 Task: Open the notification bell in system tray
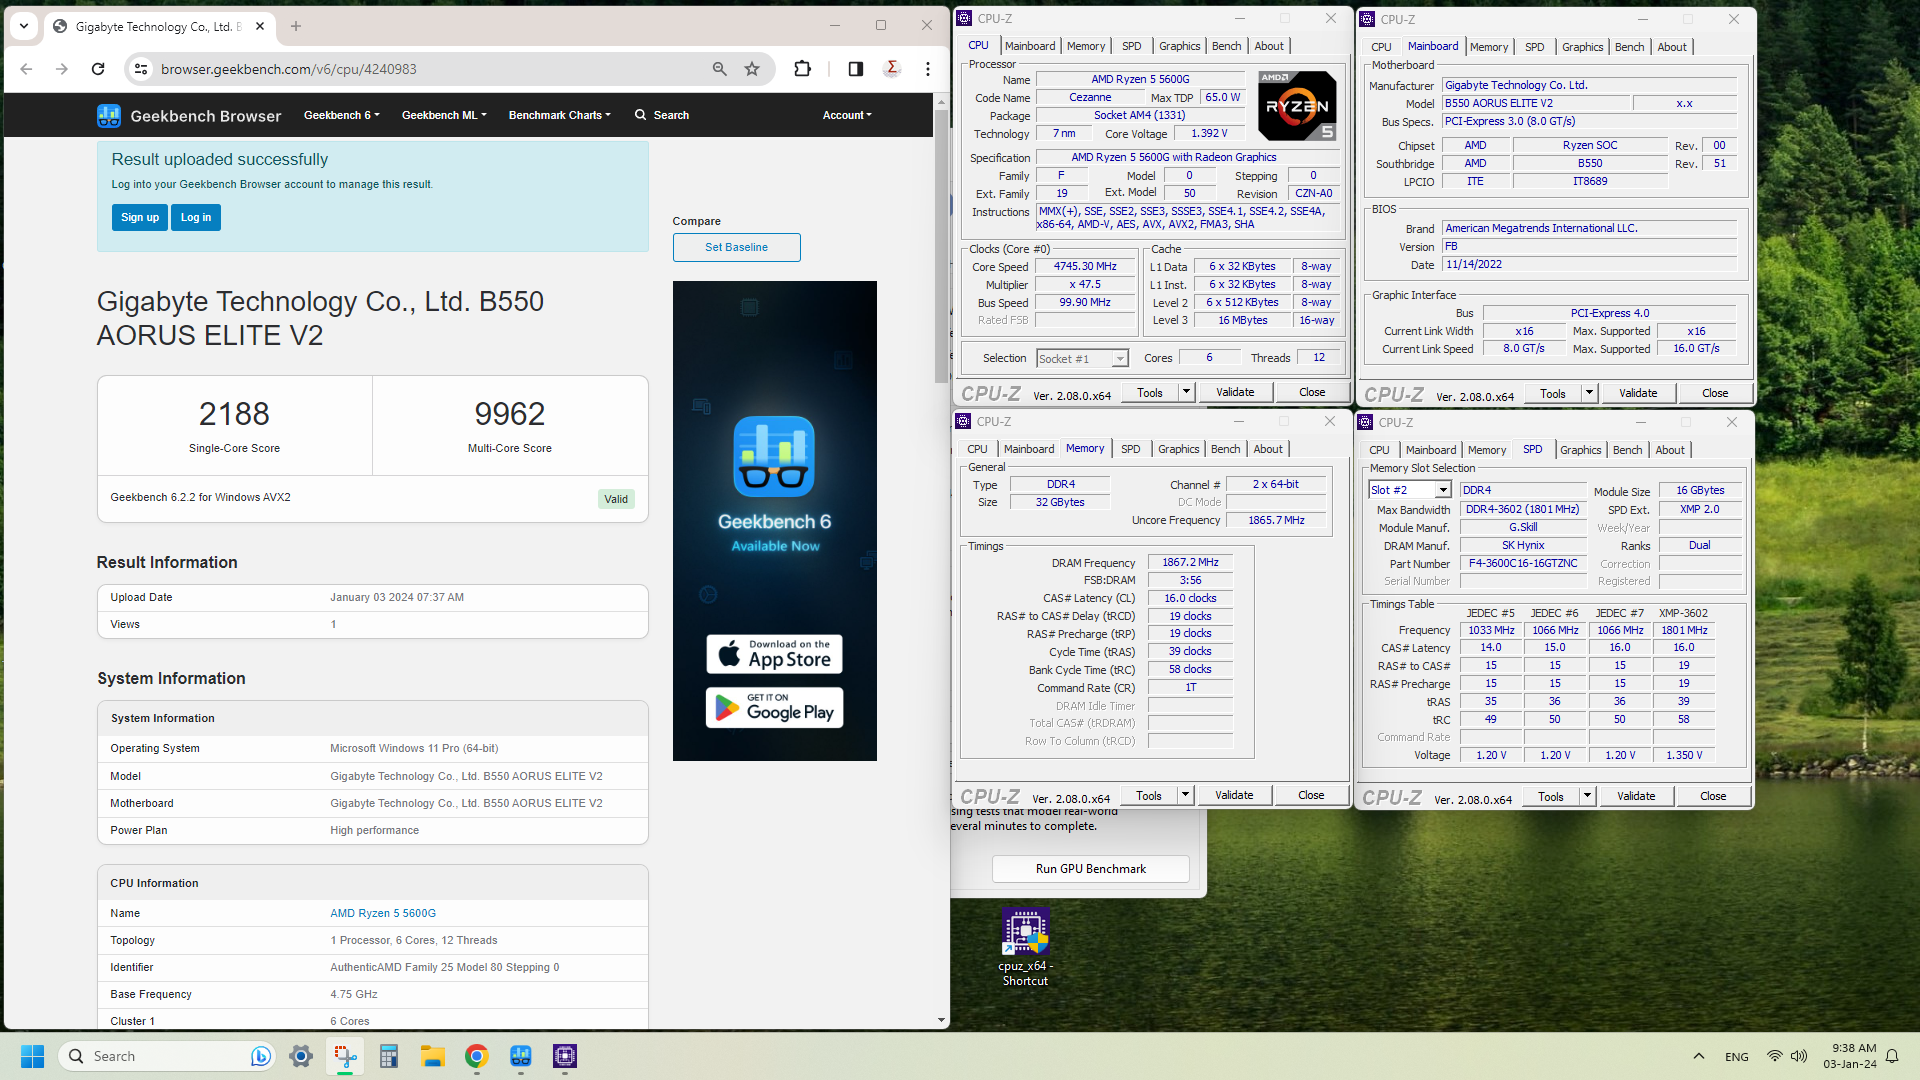[1892, 1056]
